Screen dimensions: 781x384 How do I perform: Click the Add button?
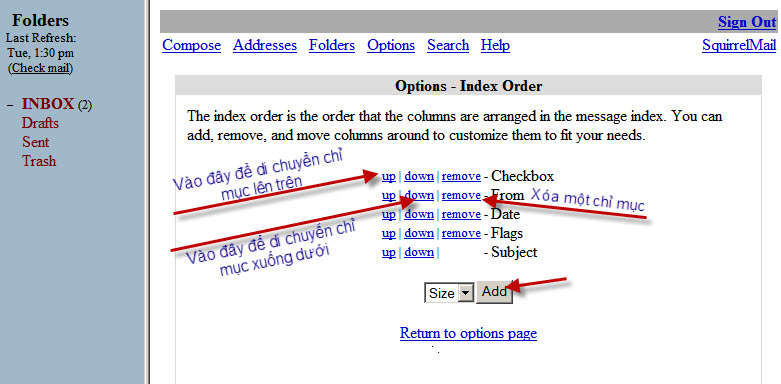click(x=494, y=292)
